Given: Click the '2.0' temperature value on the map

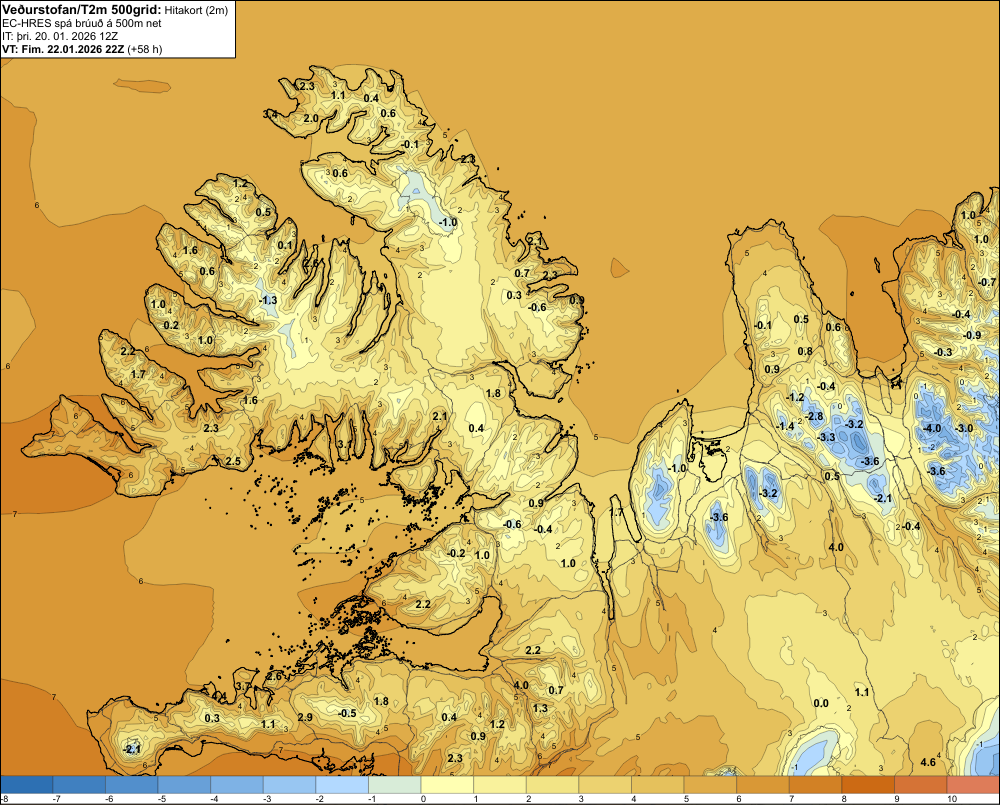Looking at the screenshot, I should (311, 119).
